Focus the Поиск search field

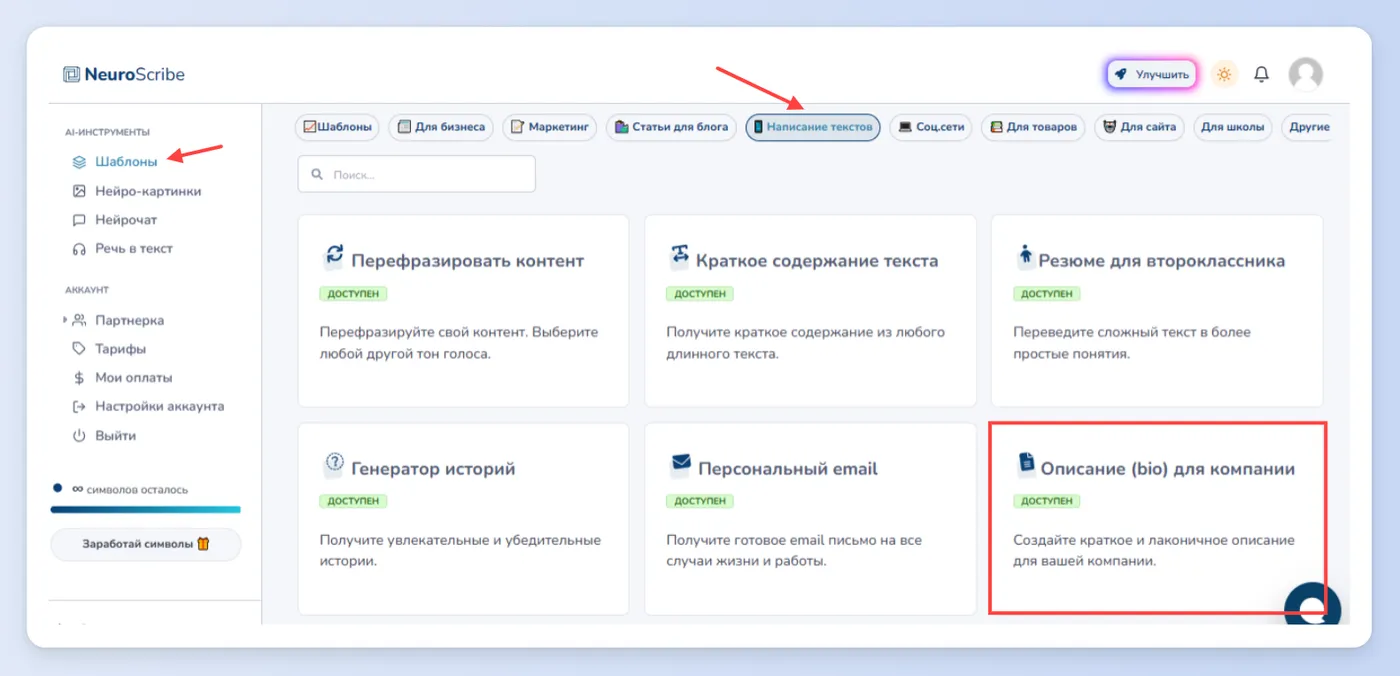coord(417,174)
